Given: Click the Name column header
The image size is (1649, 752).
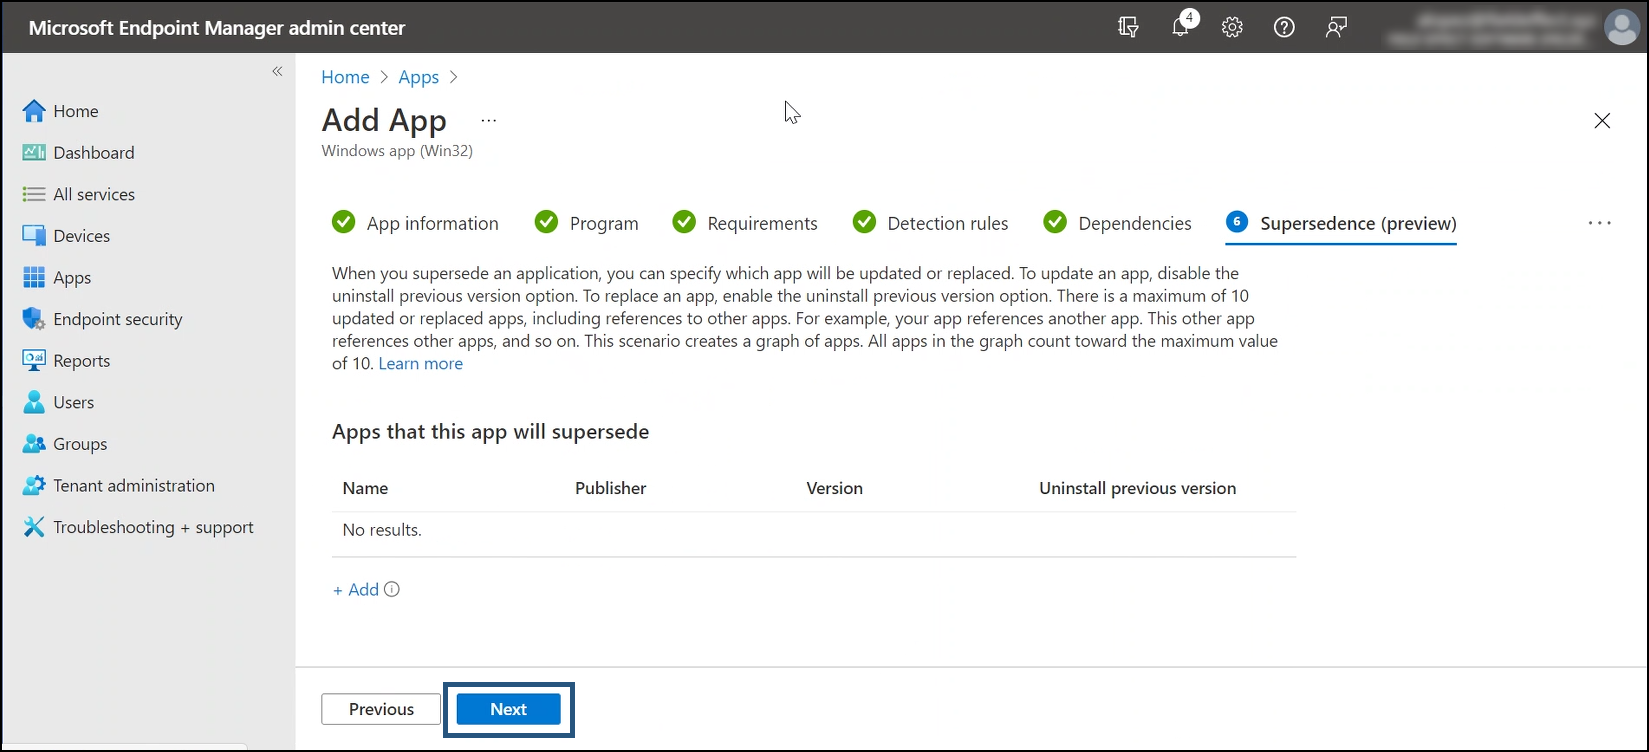Looking at the screenshot, I should click(x=365, y=488).
